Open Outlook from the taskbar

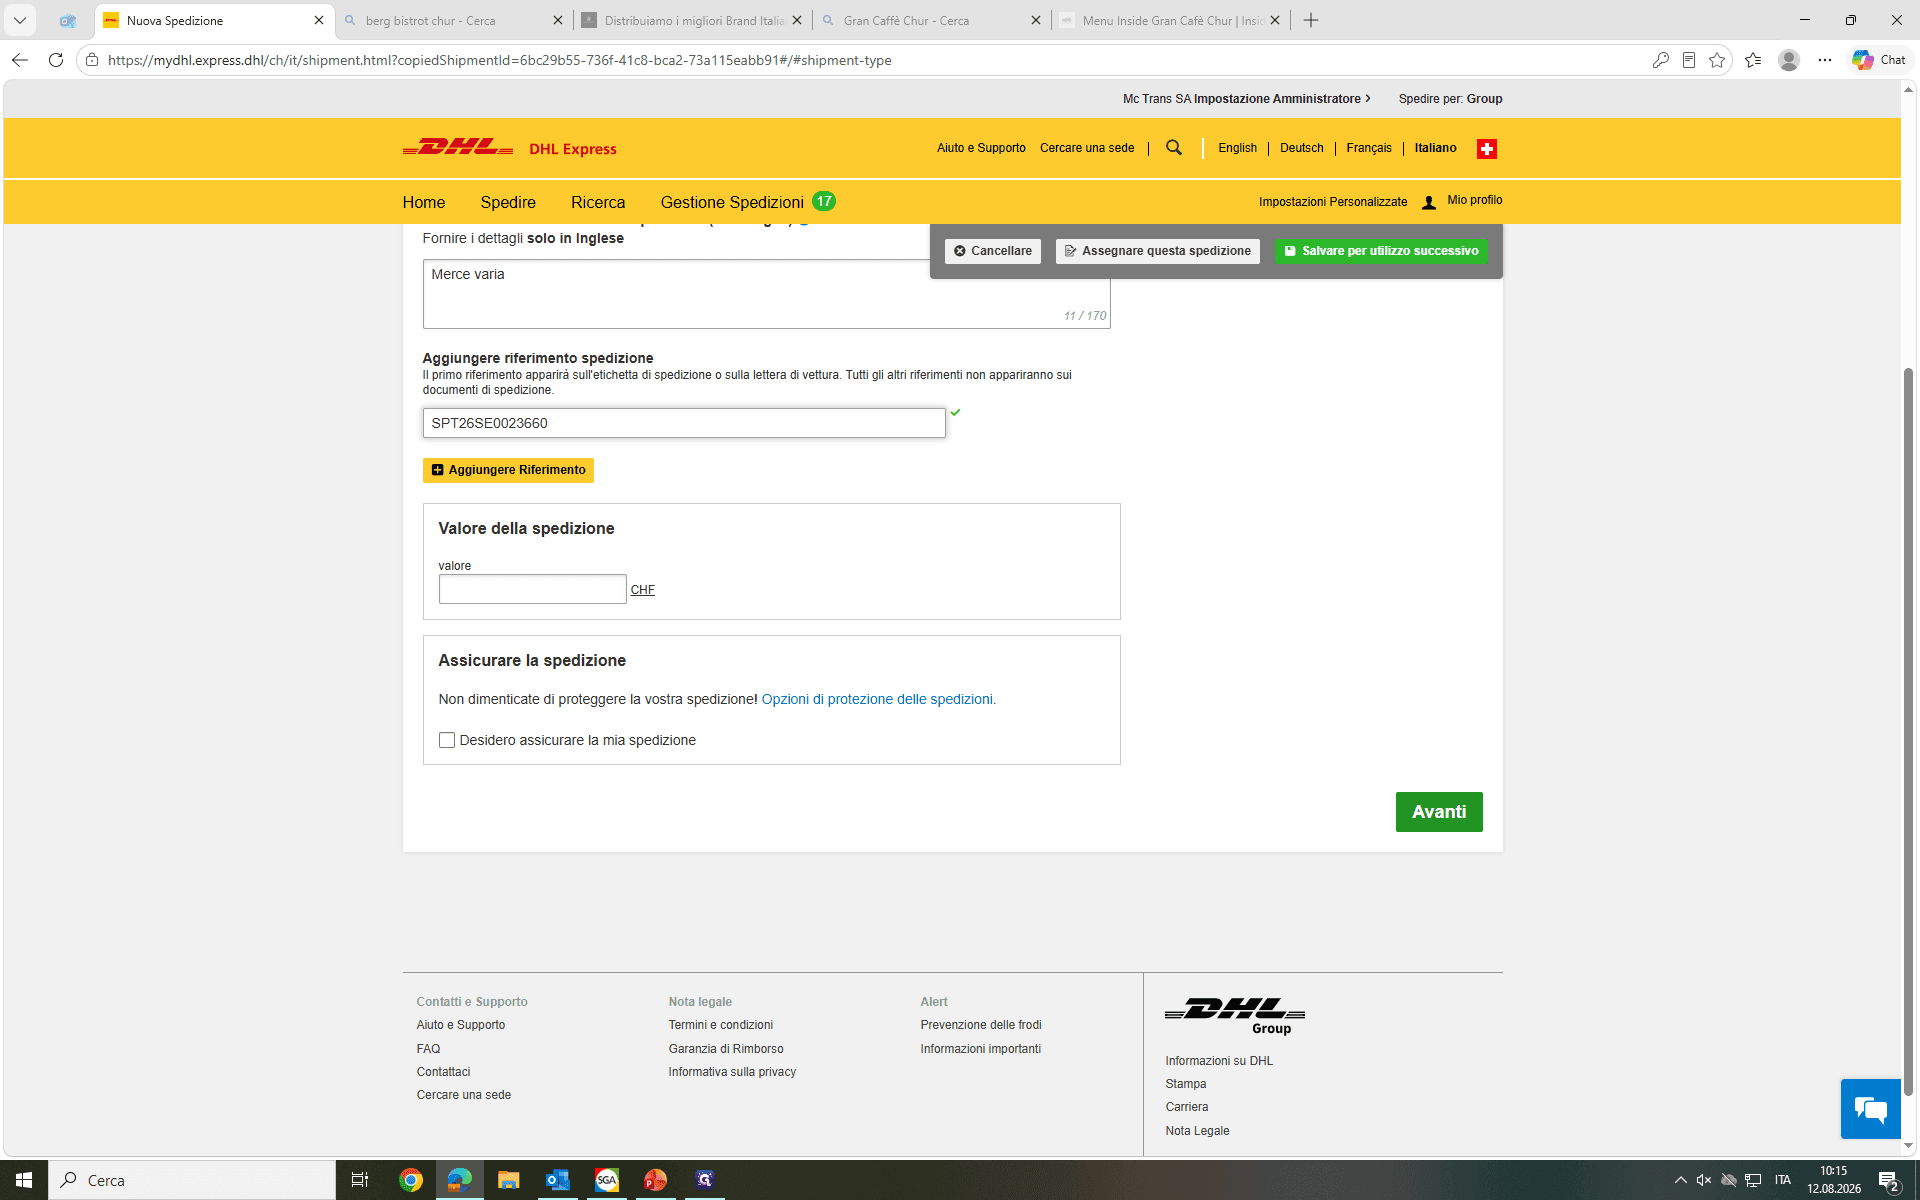pos(557,1180)
